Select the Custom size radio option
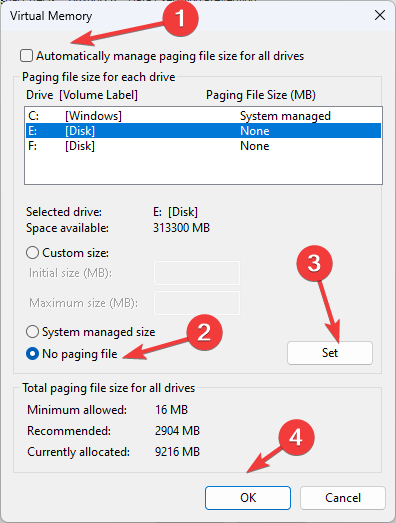The width and height of the screenshot is (396, 523). (x=32, y=253)
